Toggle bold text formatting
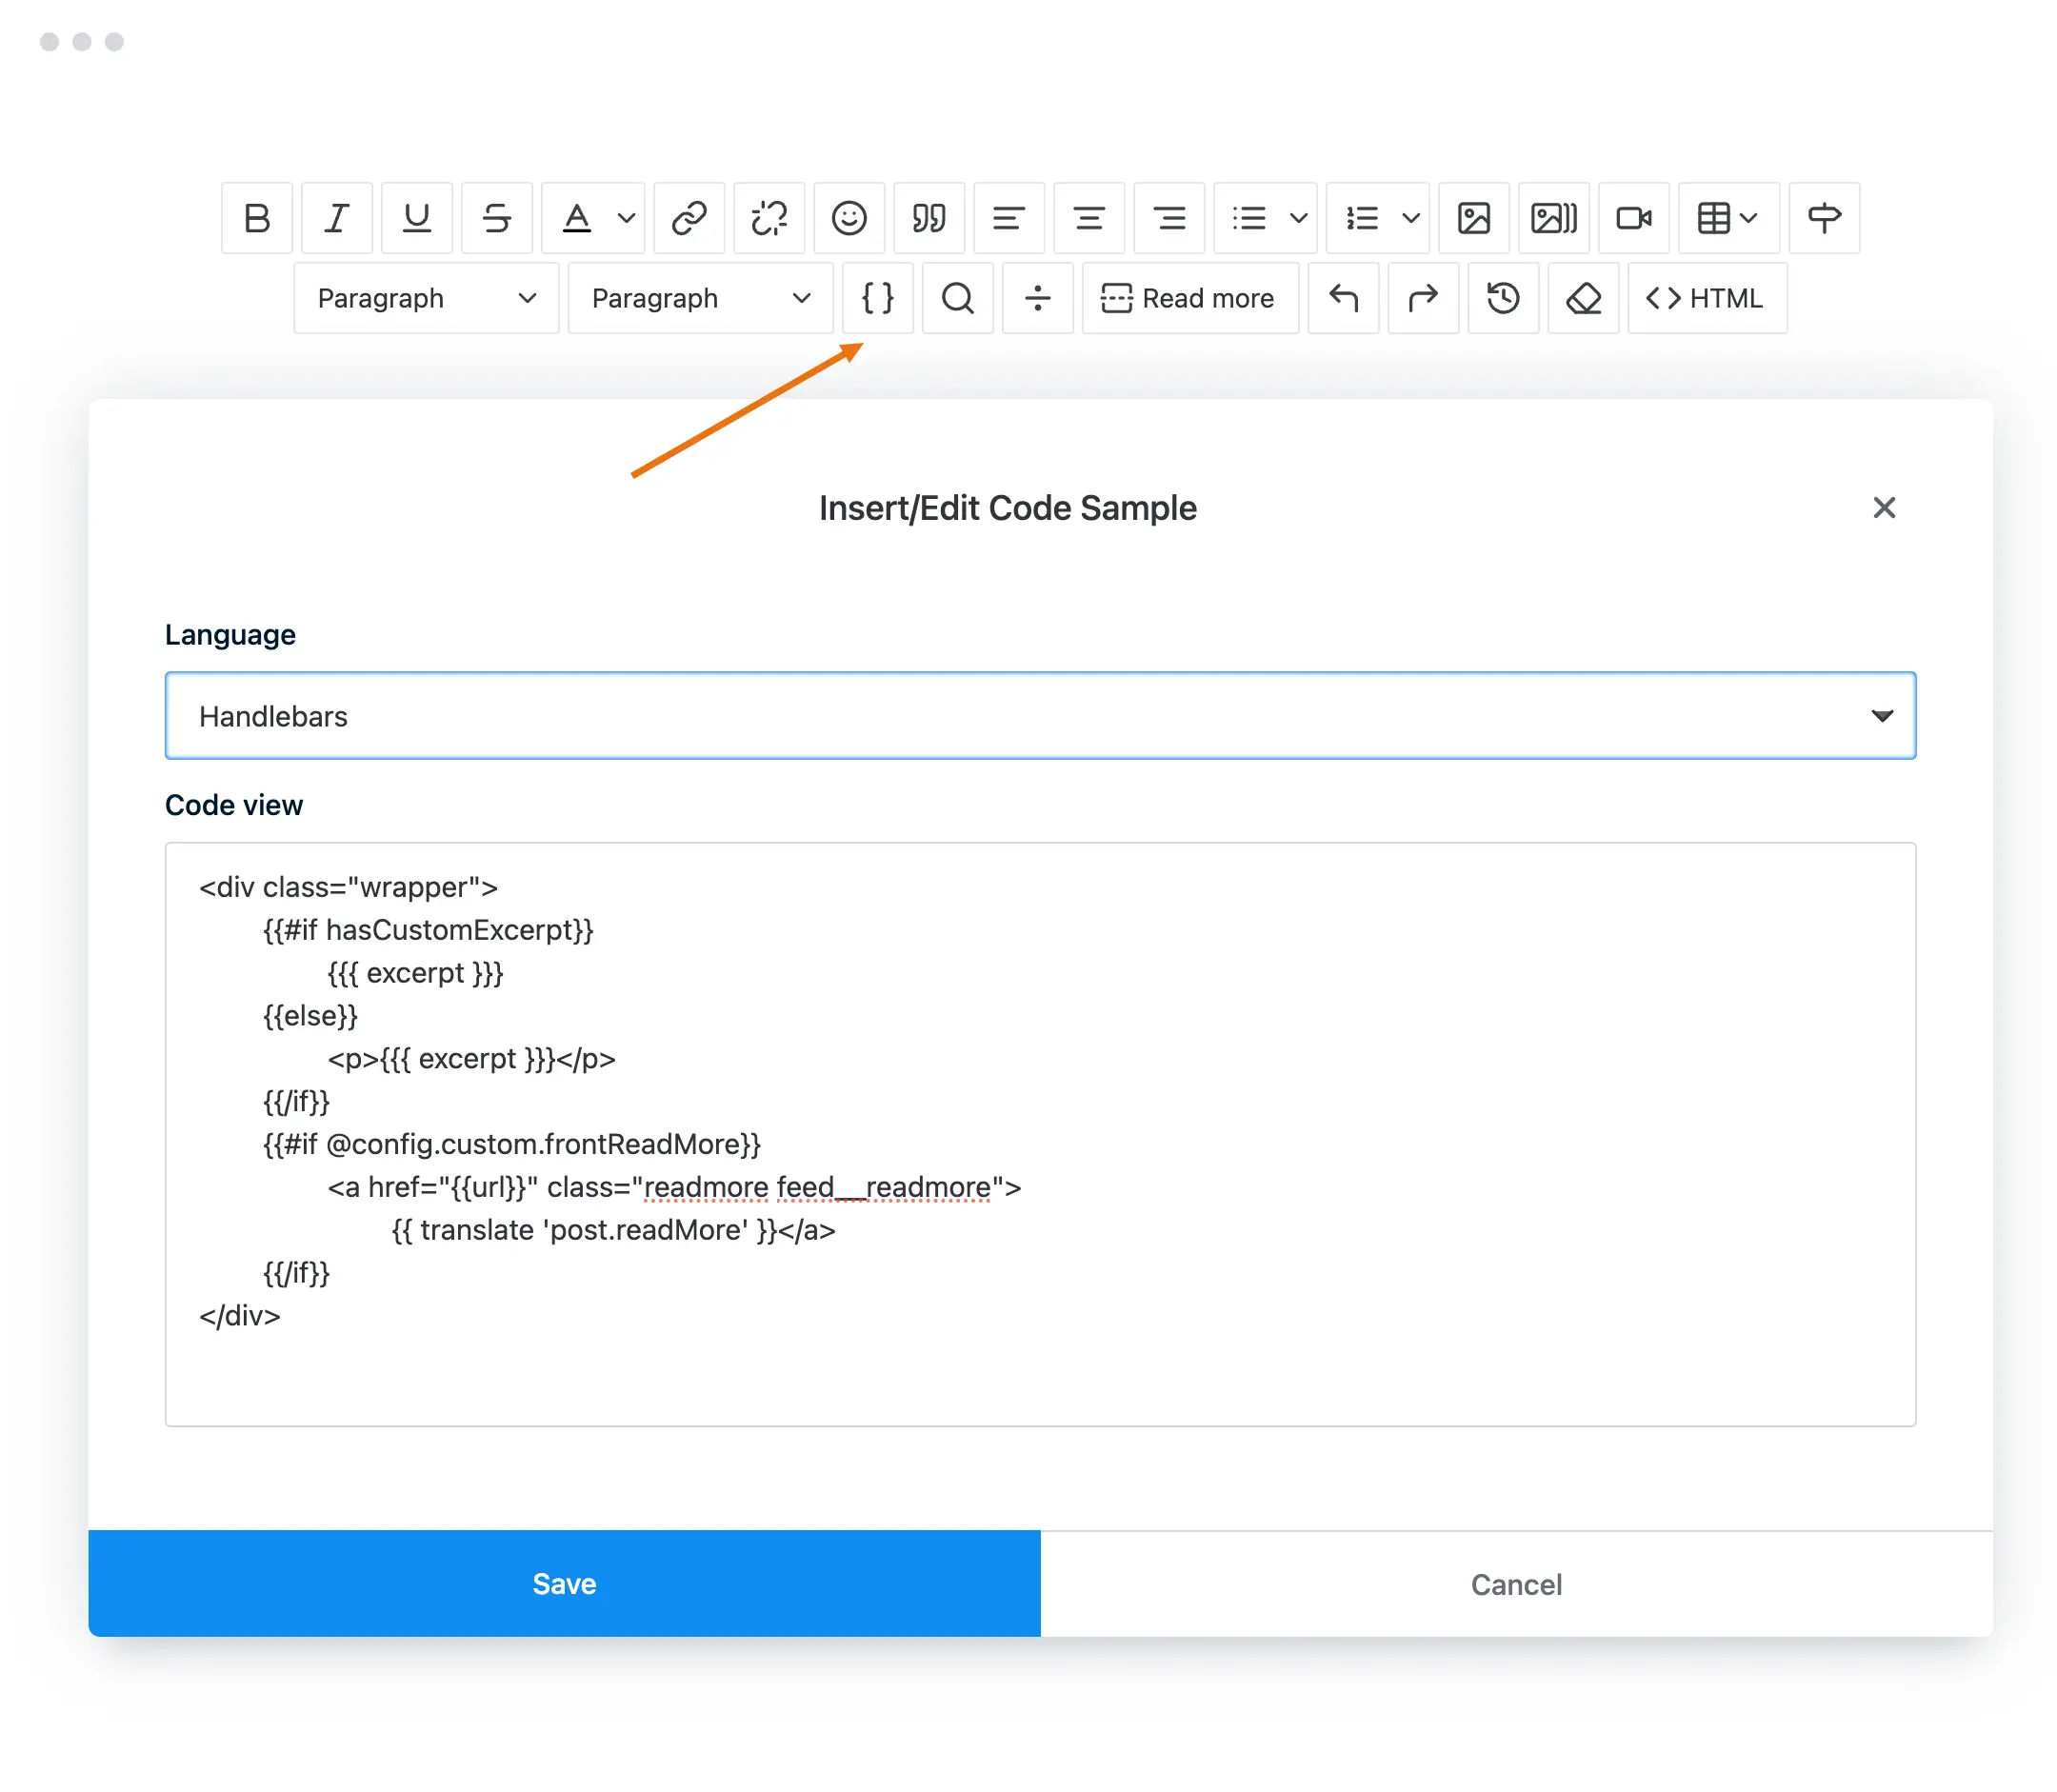Image resolution: width=2057 pixels, height=1792 pixels. click(x=257, y=218)
